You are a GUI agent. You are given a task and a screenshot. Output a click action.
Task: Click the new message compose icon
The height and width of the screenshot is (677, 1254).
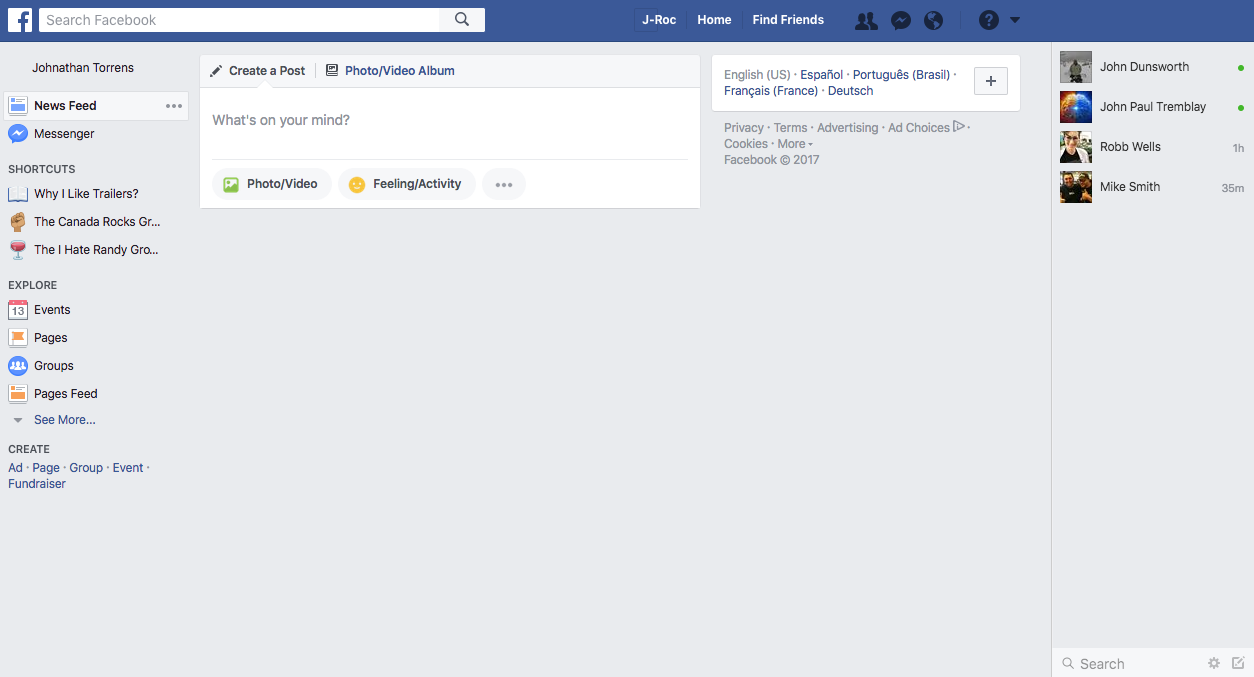(1238, 663)
